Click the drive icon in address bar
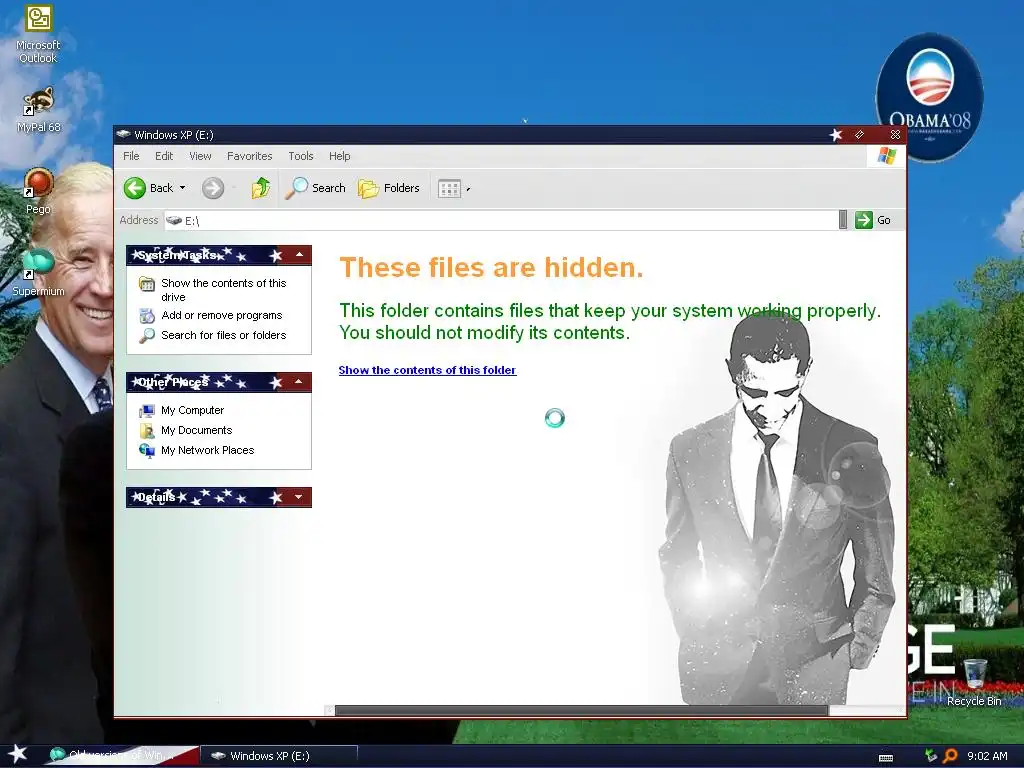1024x768 pixels. click(x=174, y=220)
